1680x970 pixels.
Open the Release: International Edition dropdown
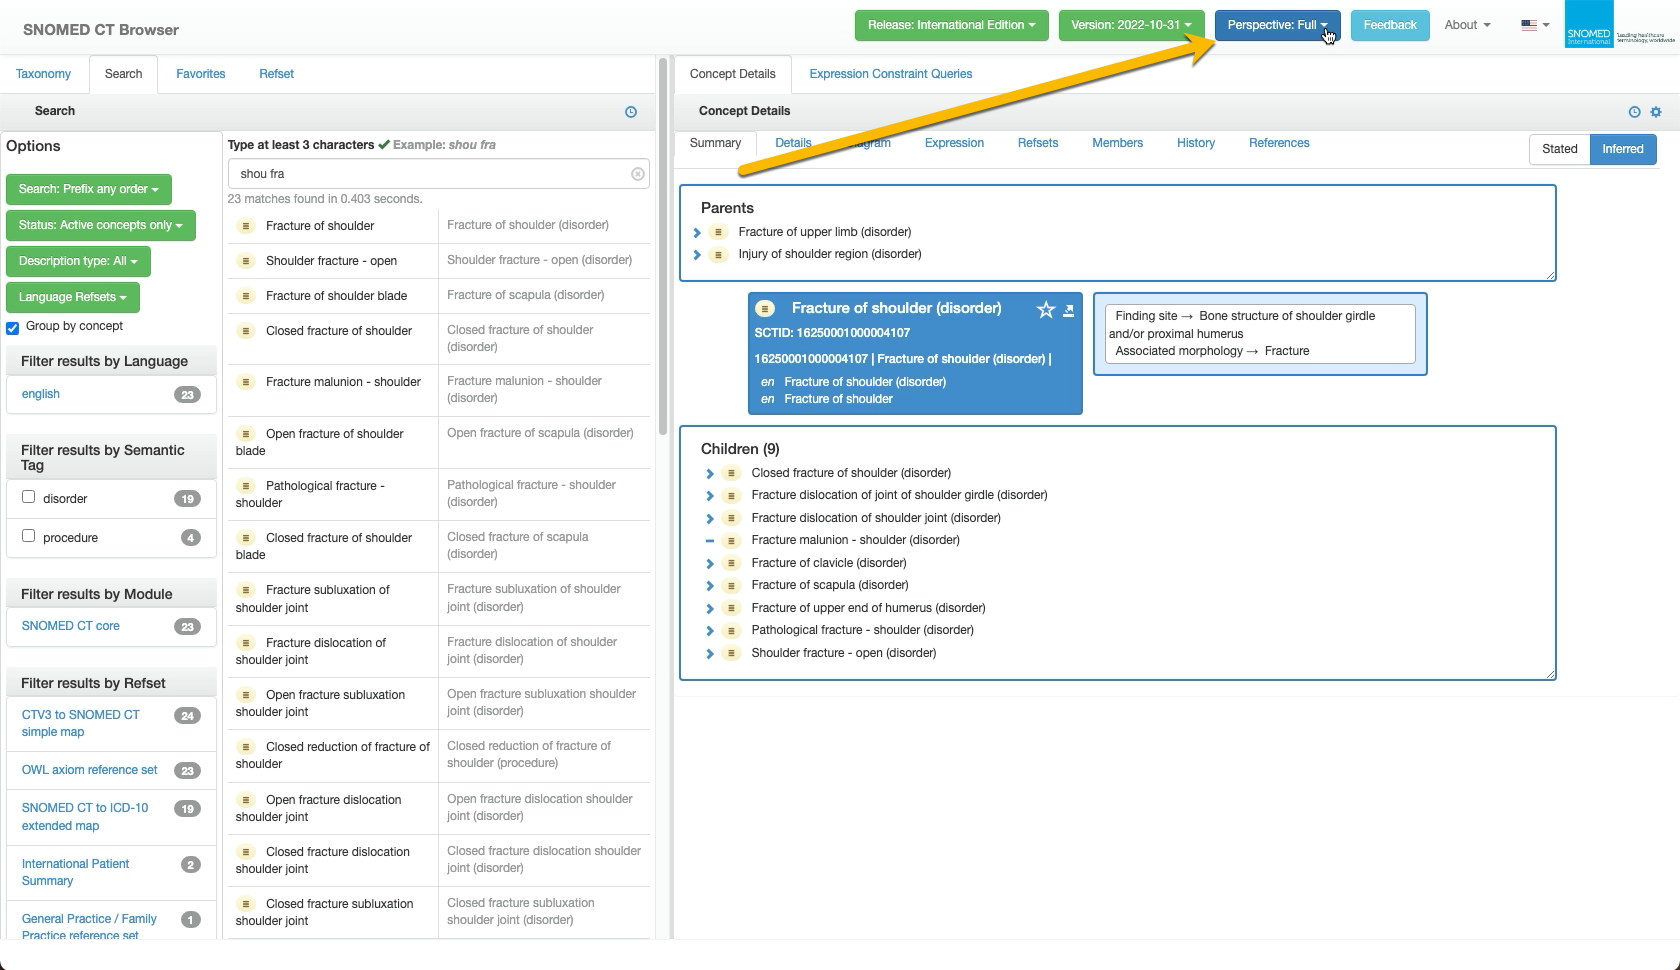coord(951,25)
